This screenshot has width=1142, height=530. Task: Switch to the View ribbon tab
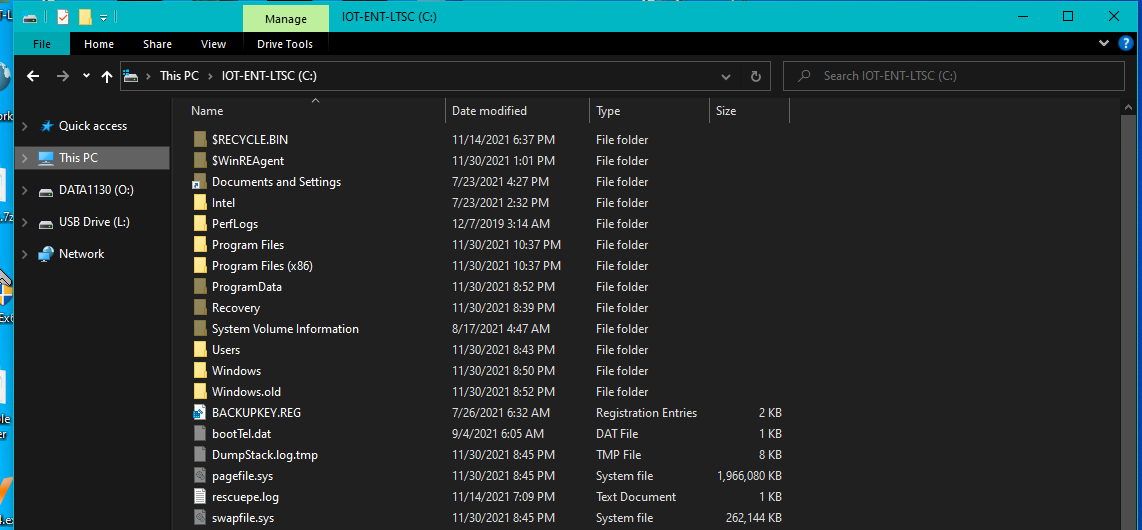pos(213,44)
